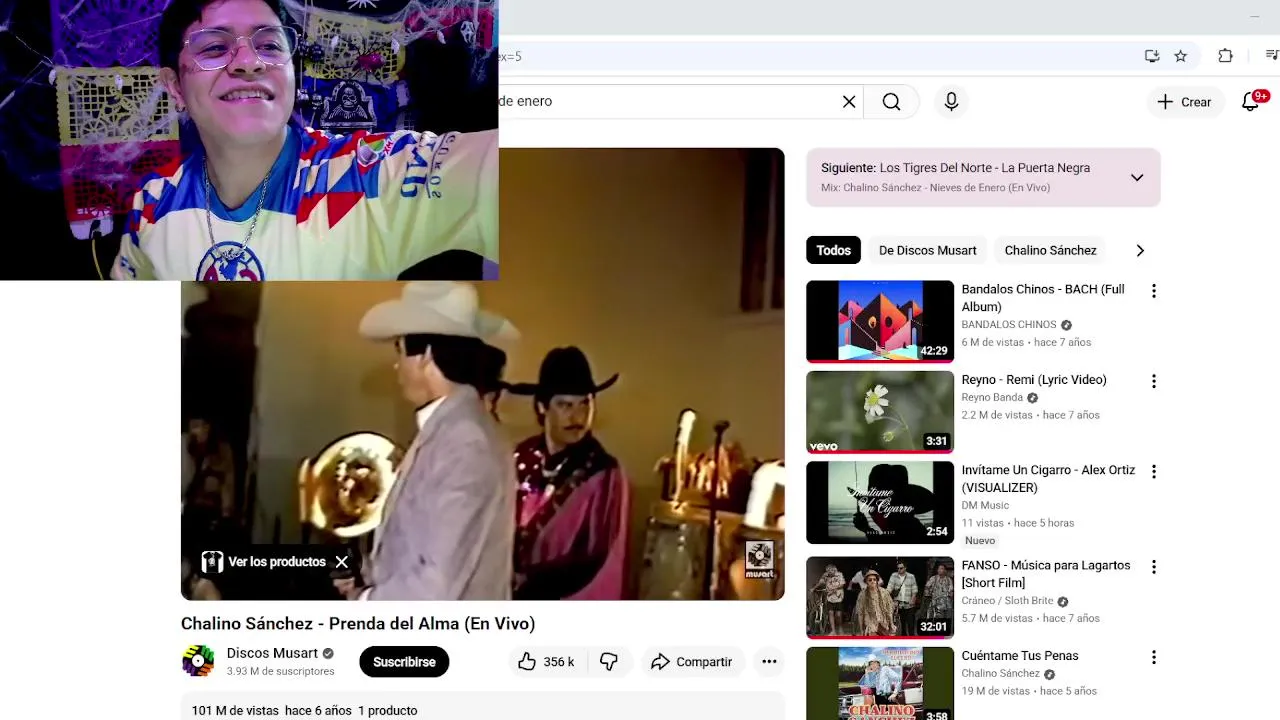Screen dimensions: 1280x720
Task: Click the Musart watermark in video player
Action: pos(760,560)
